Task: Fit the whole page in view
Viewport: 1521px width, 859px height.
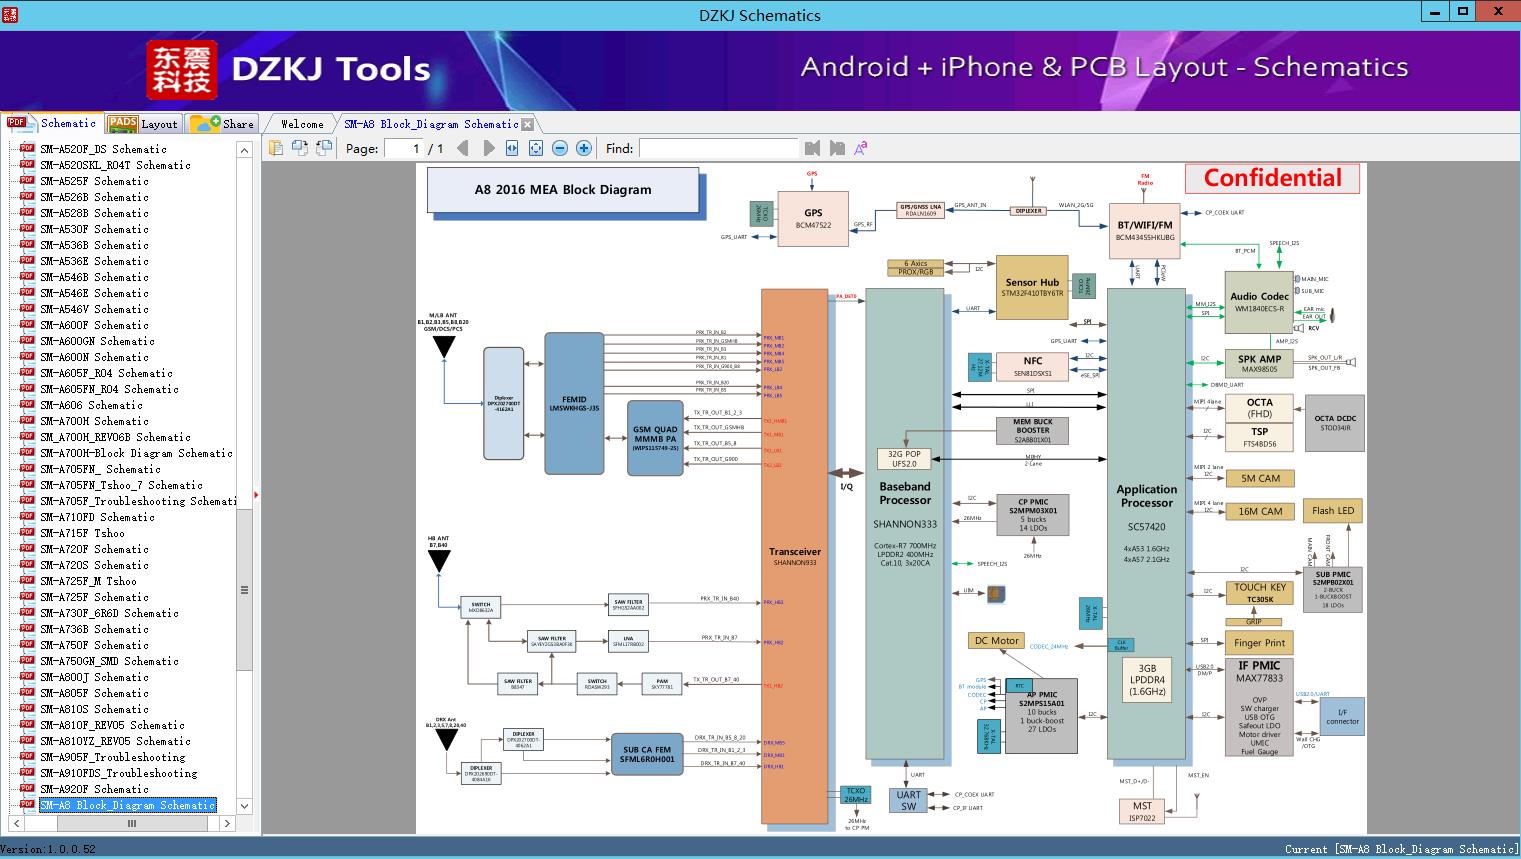Action: click(x=536, y=148)
